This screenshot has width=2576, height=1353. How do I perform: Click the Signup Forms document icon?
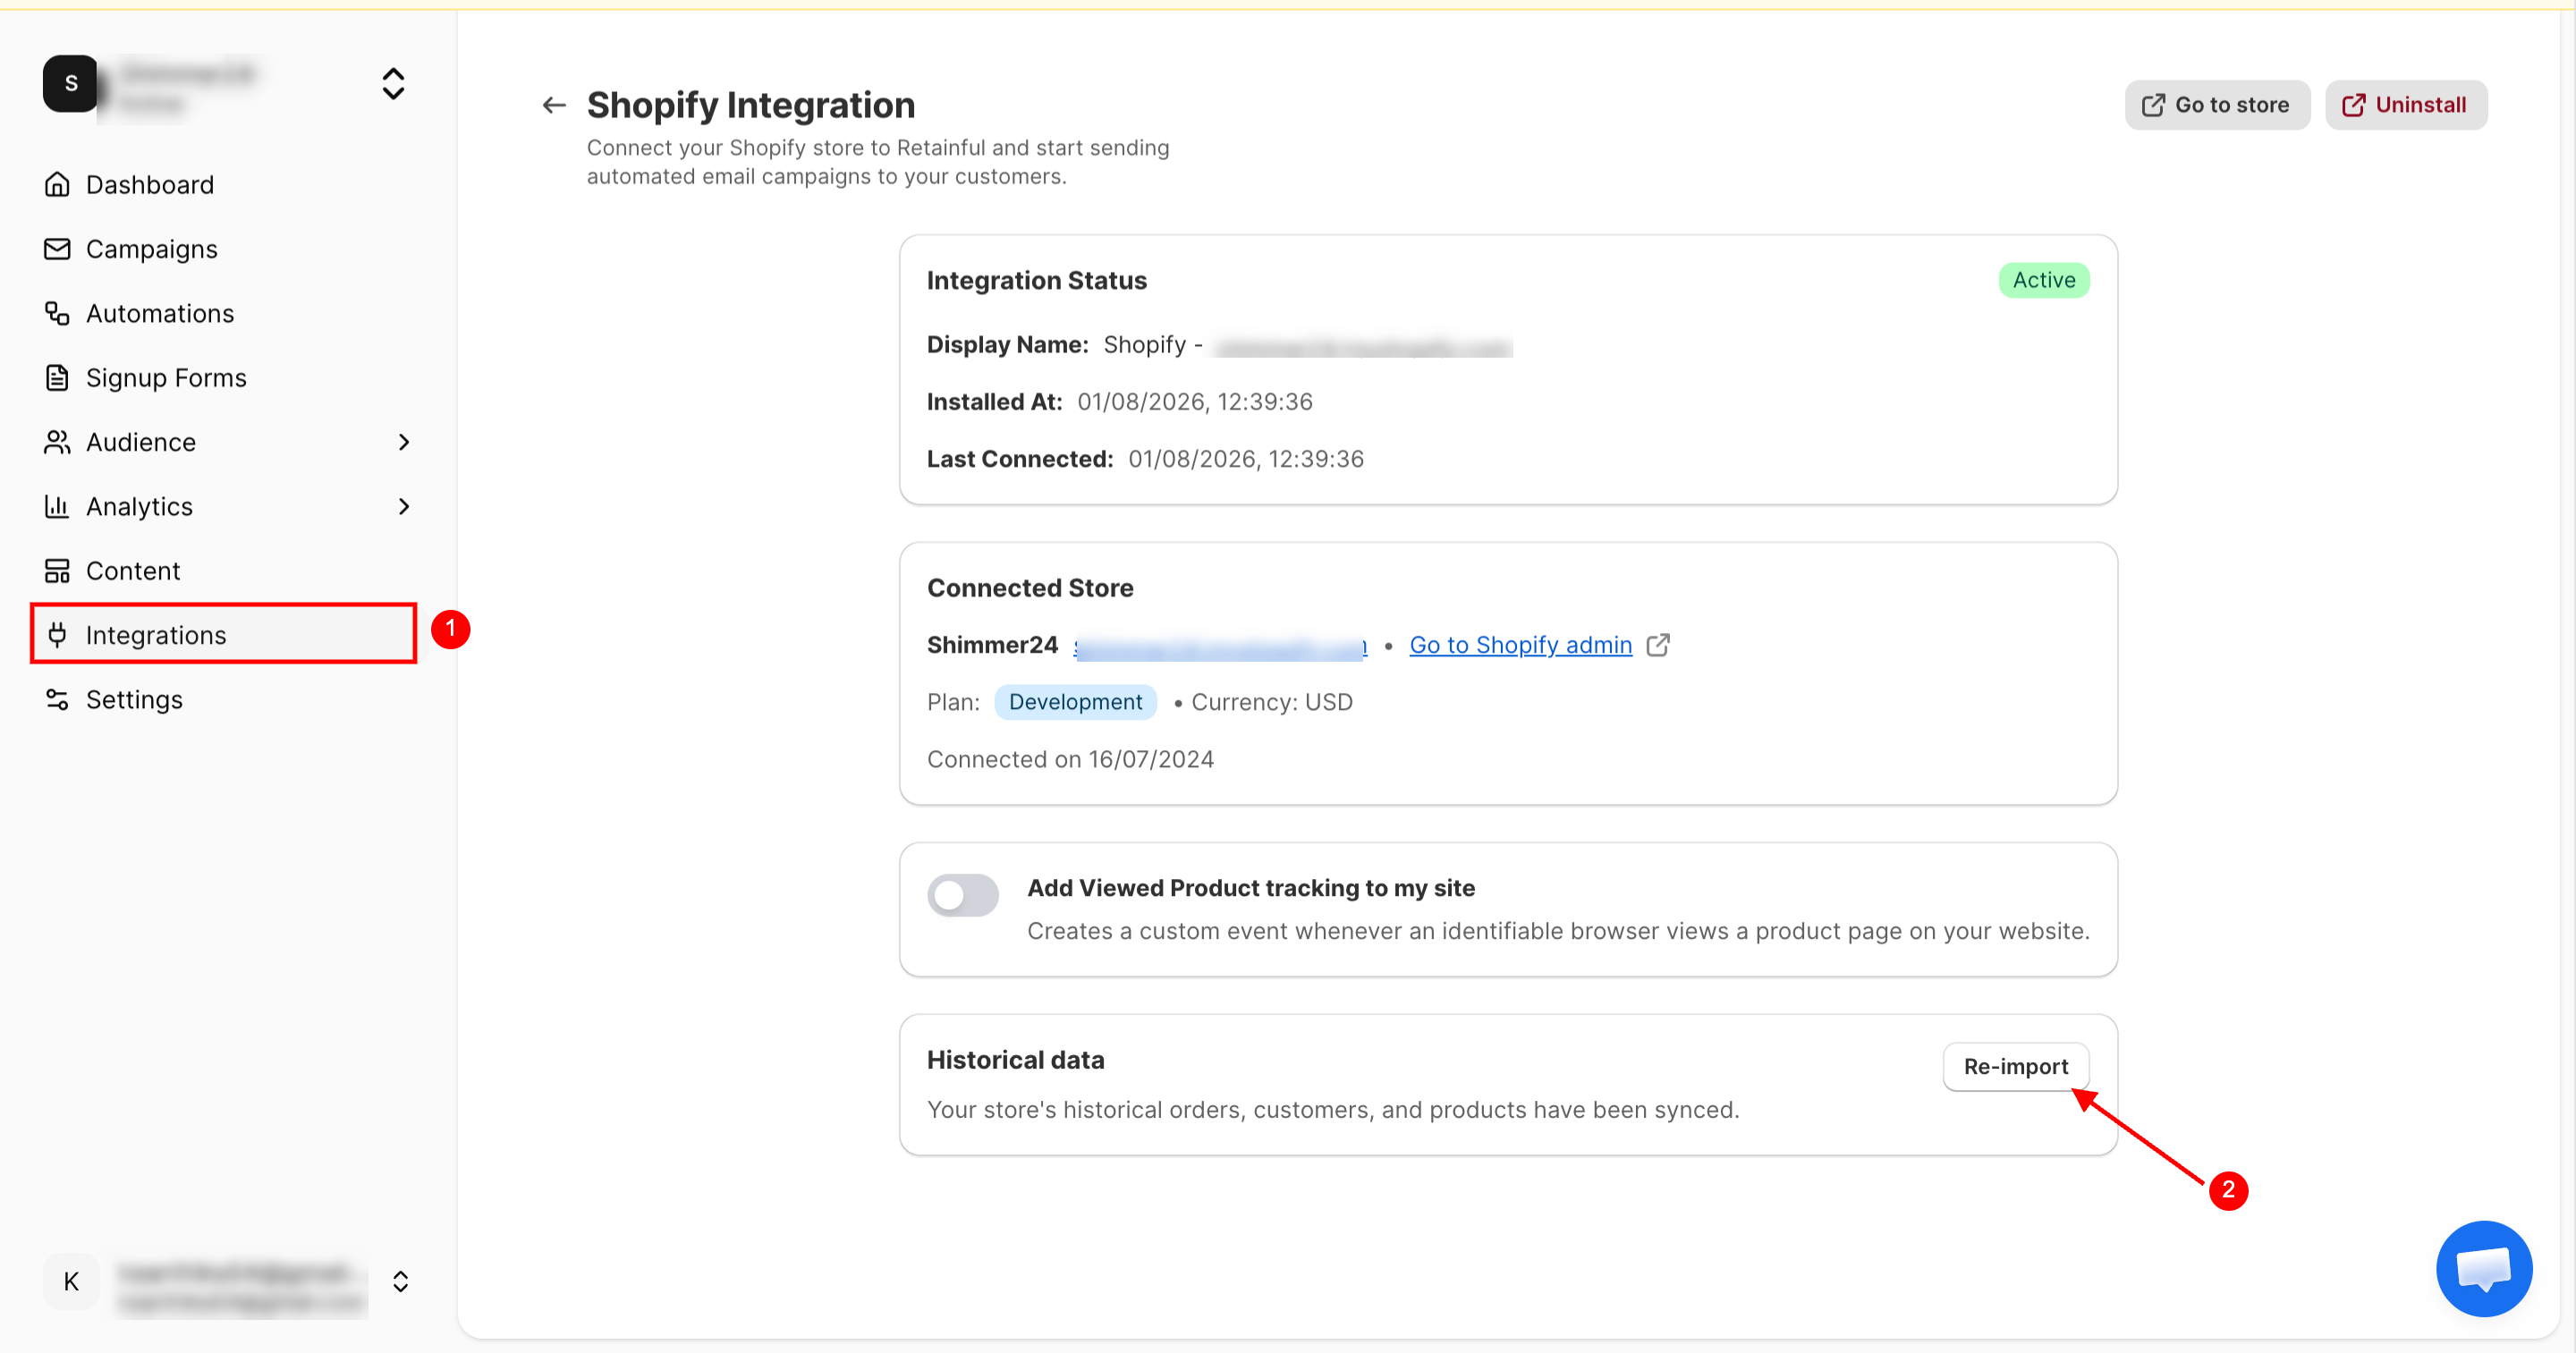(57, 378)
